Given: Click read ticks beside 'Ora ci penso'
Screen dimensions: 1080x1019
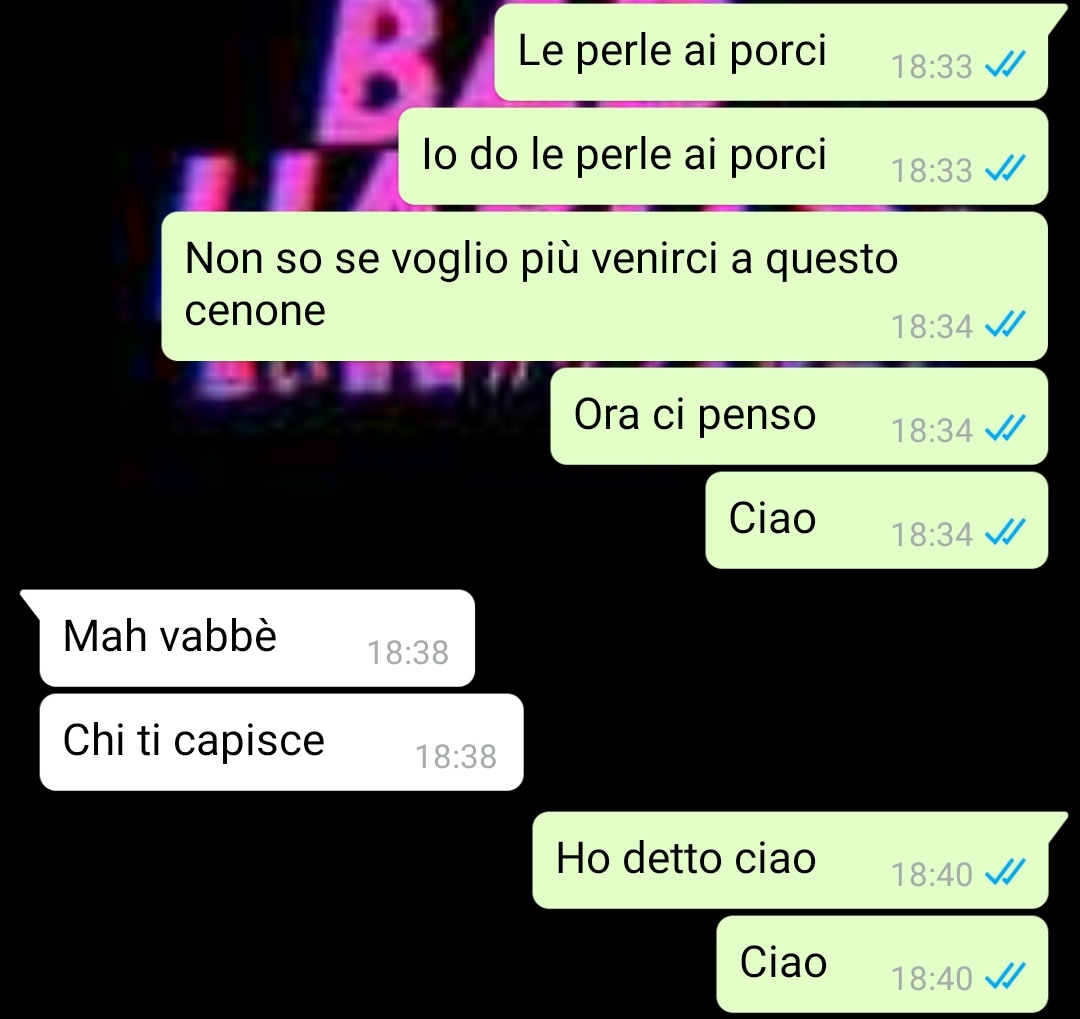Looking at the screenshot, I should [x=1005, y=428].
